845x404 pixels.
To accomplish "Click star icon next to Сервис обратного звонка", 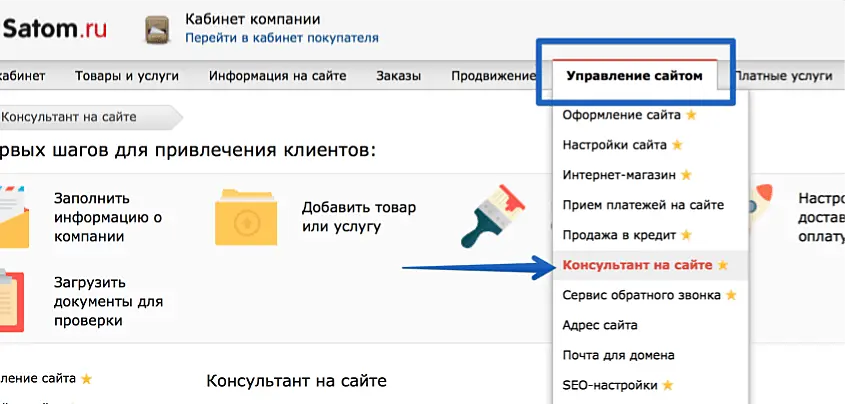I will (x=731, y=295).
